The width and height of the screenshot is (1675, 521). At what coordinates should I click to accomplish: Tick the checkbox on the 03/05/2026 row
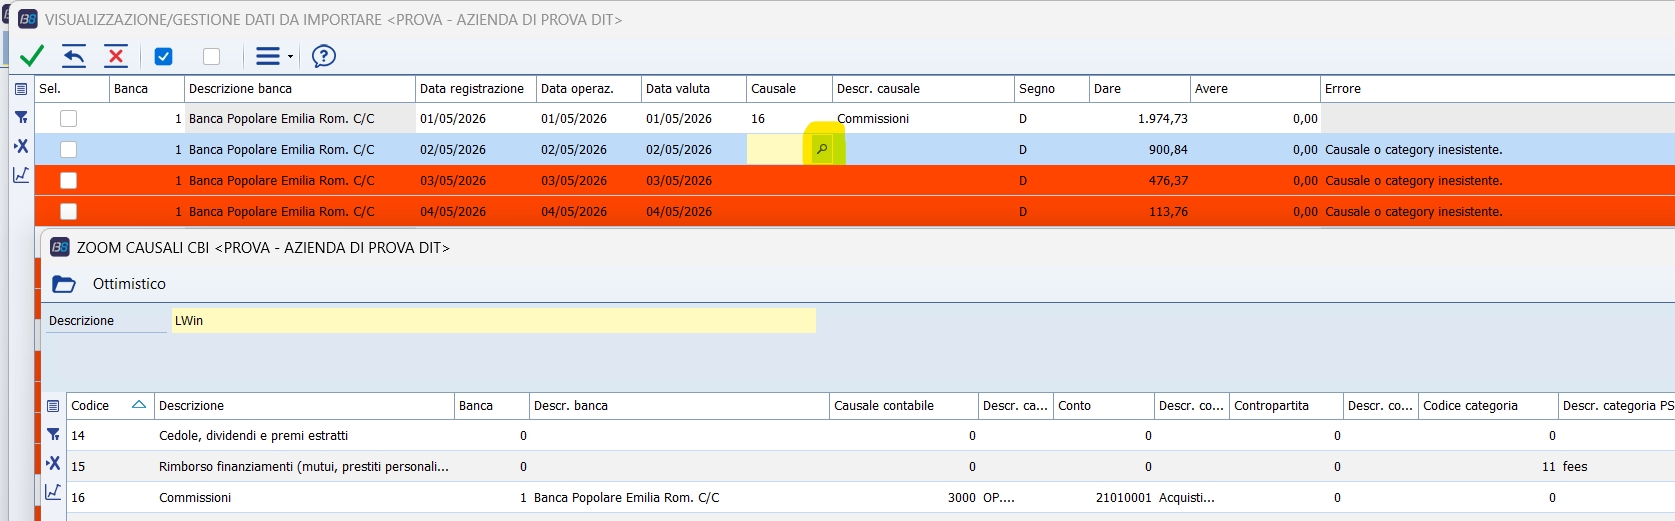click(x=68, y=180)
